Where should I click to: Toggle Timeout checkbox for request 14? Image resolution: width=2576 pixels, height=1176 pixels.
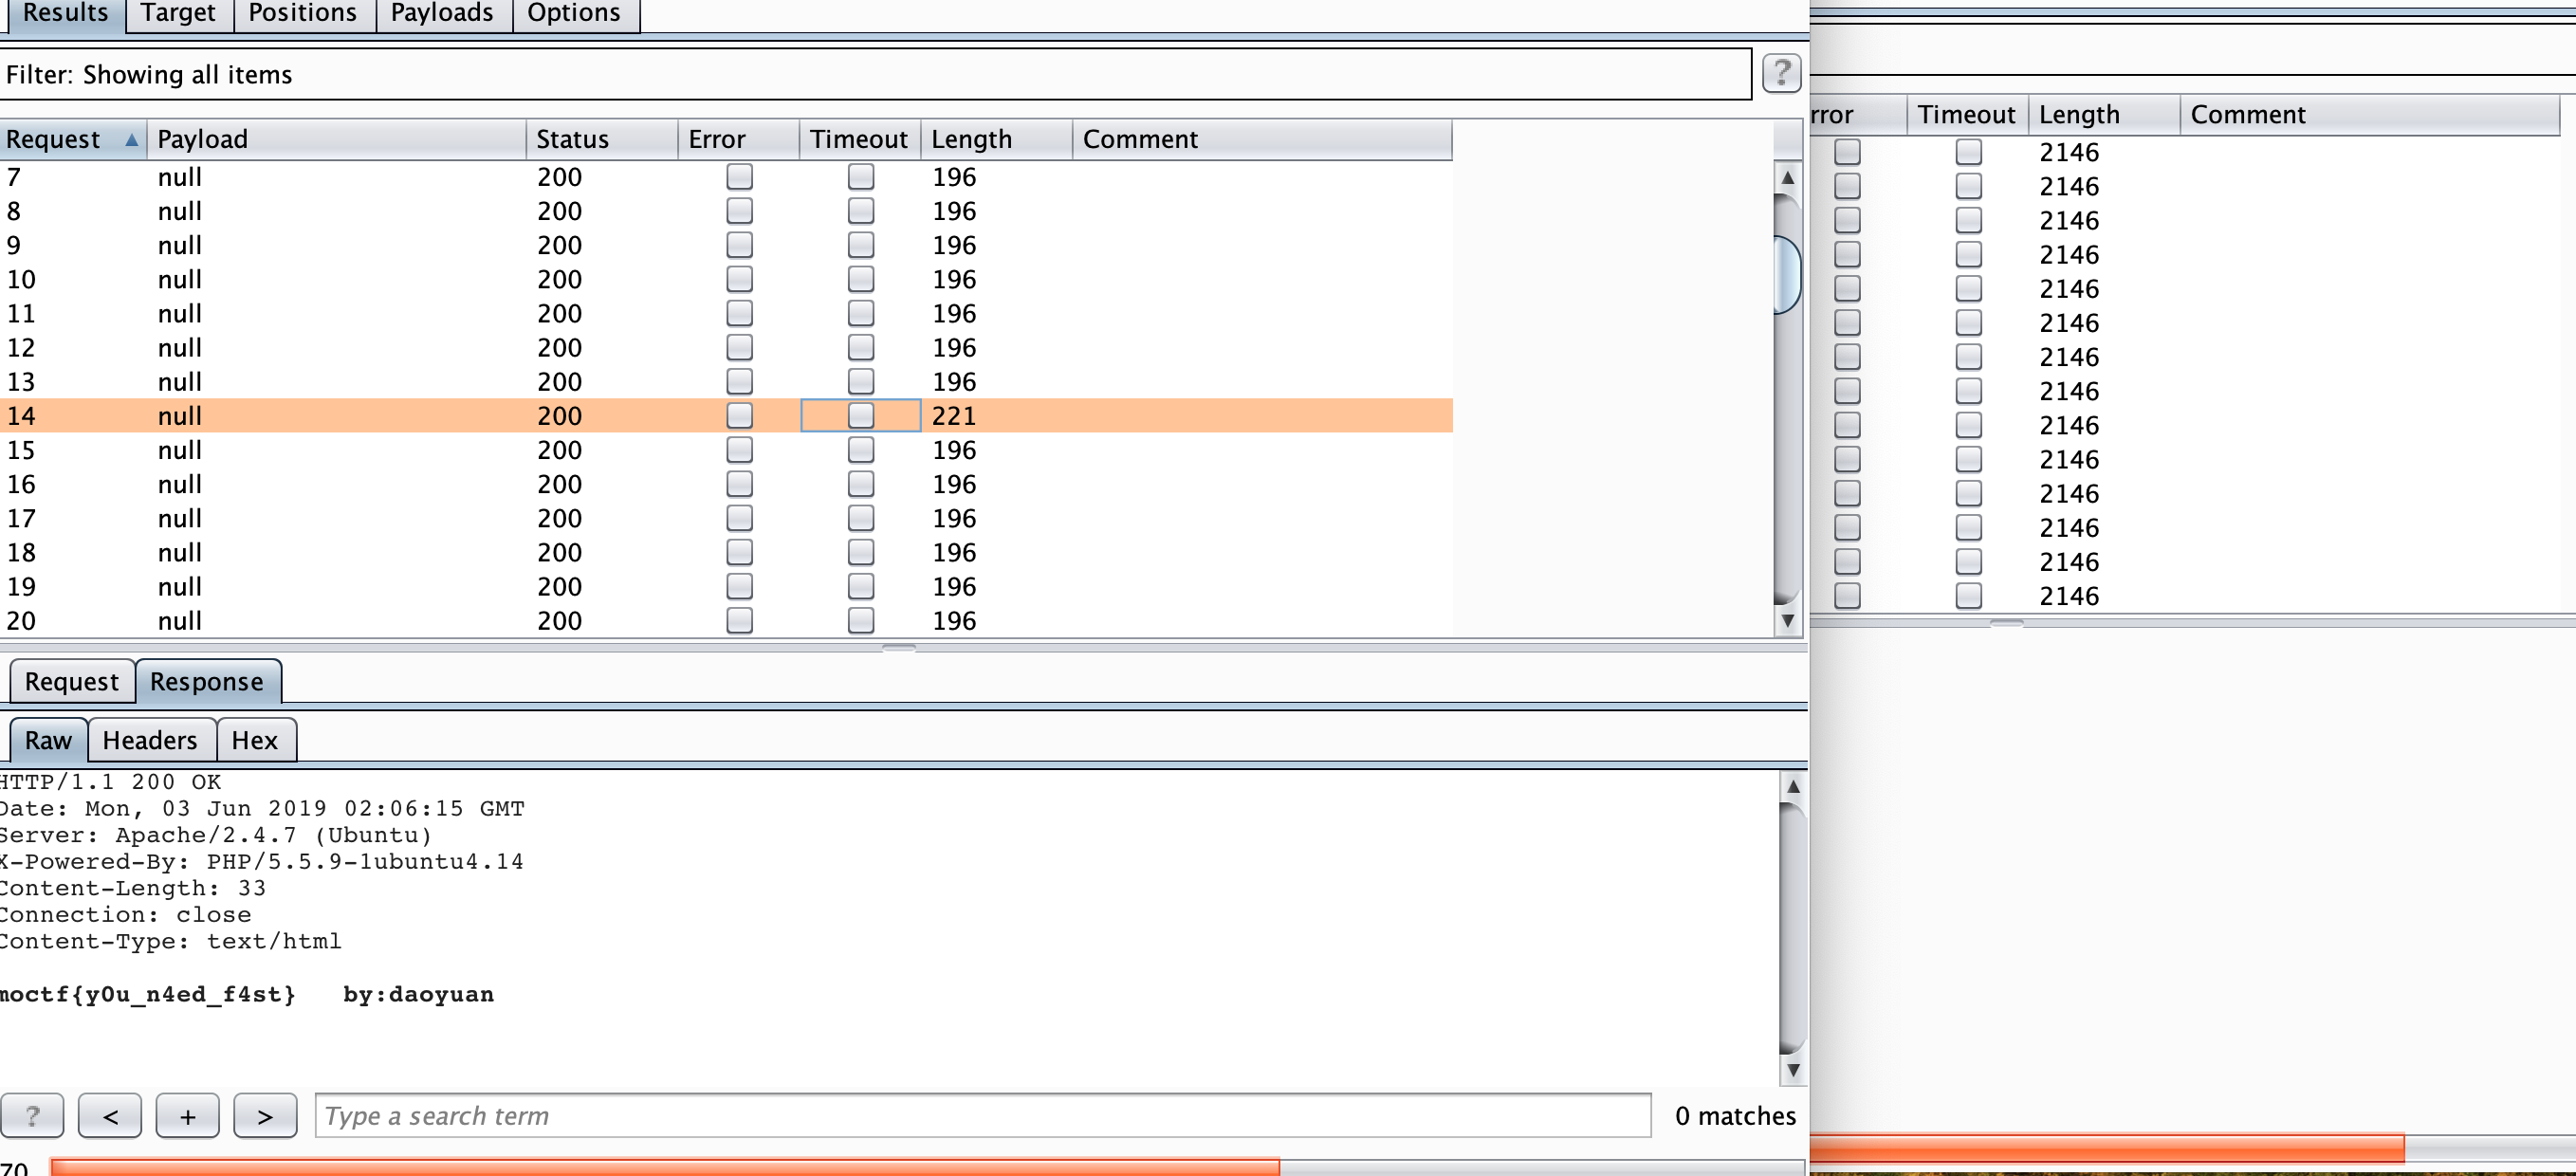pos(860,416)
